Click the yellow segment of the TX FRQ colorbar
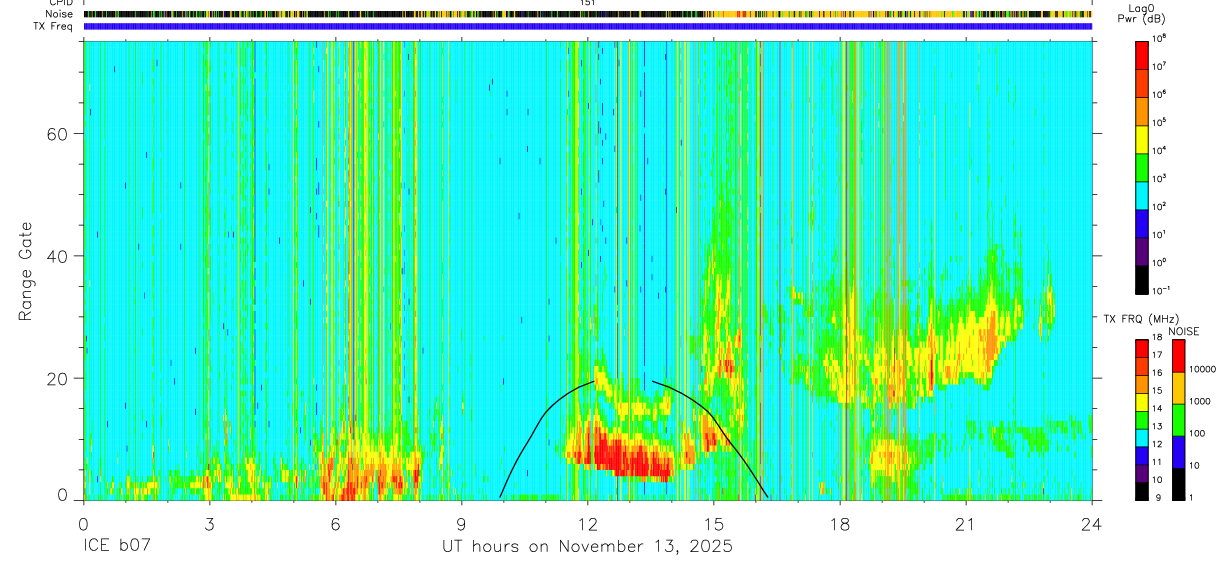This screenshot has width=1228, height=567. (x=1142, y=402)
